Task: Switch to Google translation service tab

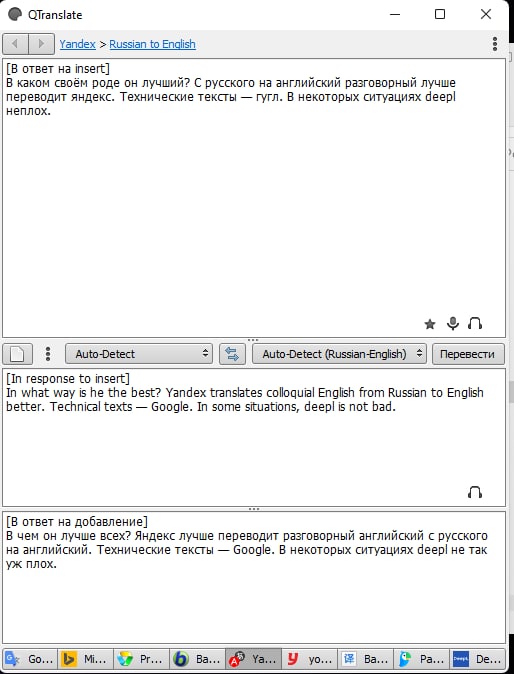Action: [x=30, y=659]
